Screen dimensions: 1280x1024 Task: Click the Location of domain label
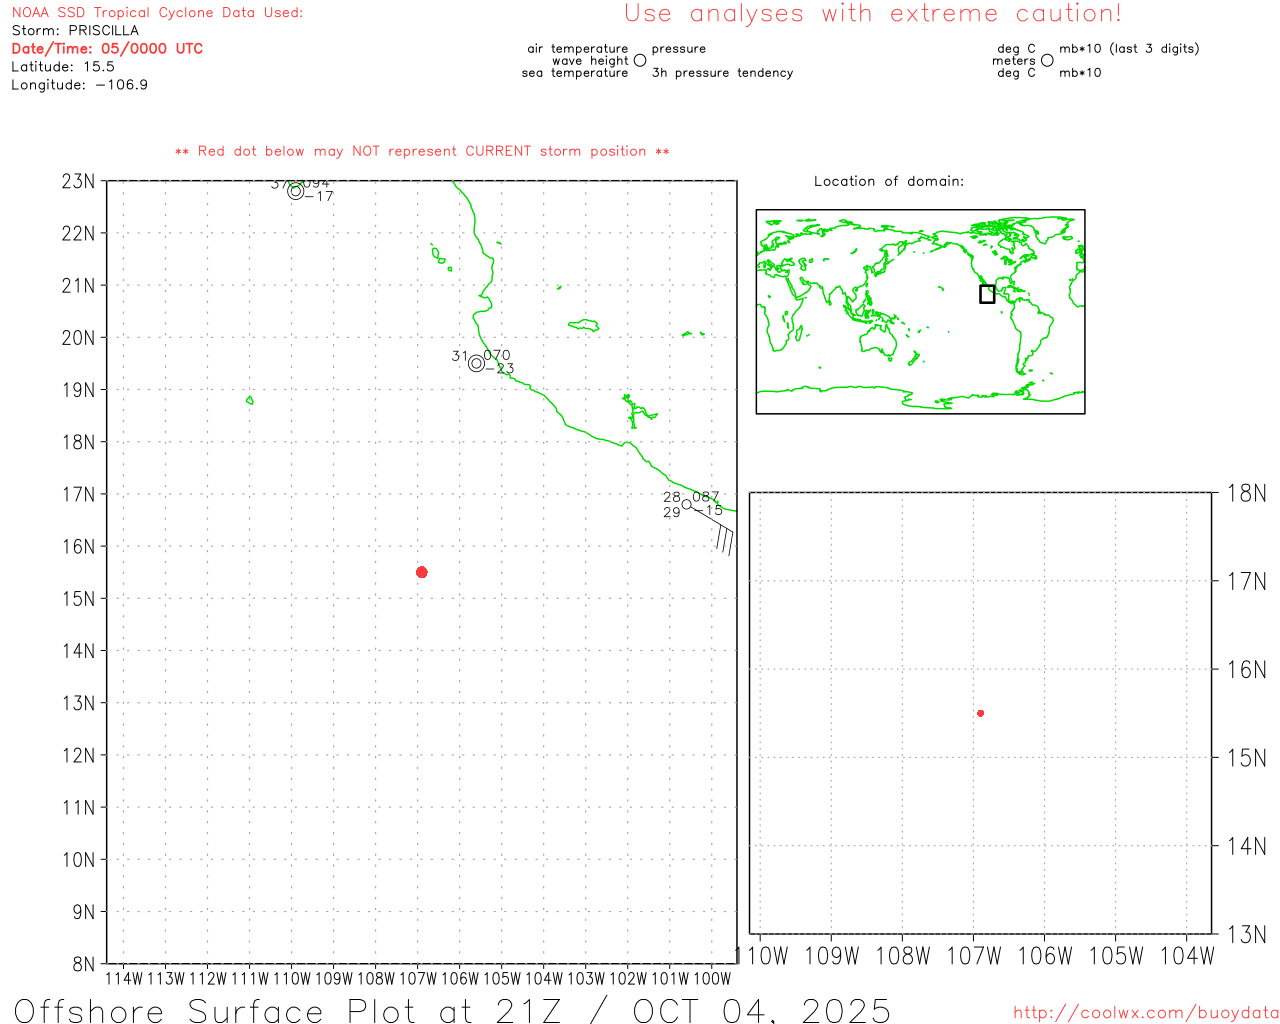click(888, 181)
